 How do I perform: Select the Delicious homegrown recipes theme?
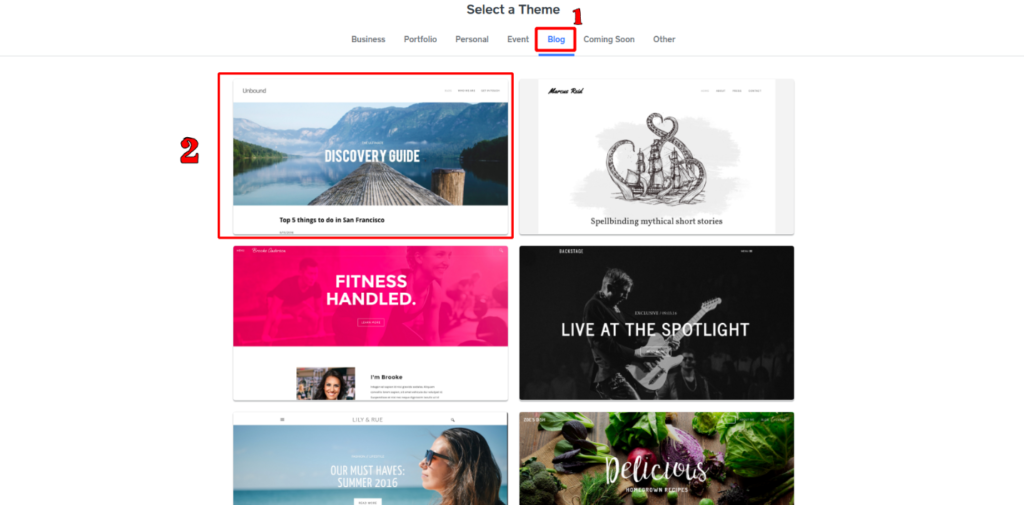pyautogui.click(x=656, y=459)
